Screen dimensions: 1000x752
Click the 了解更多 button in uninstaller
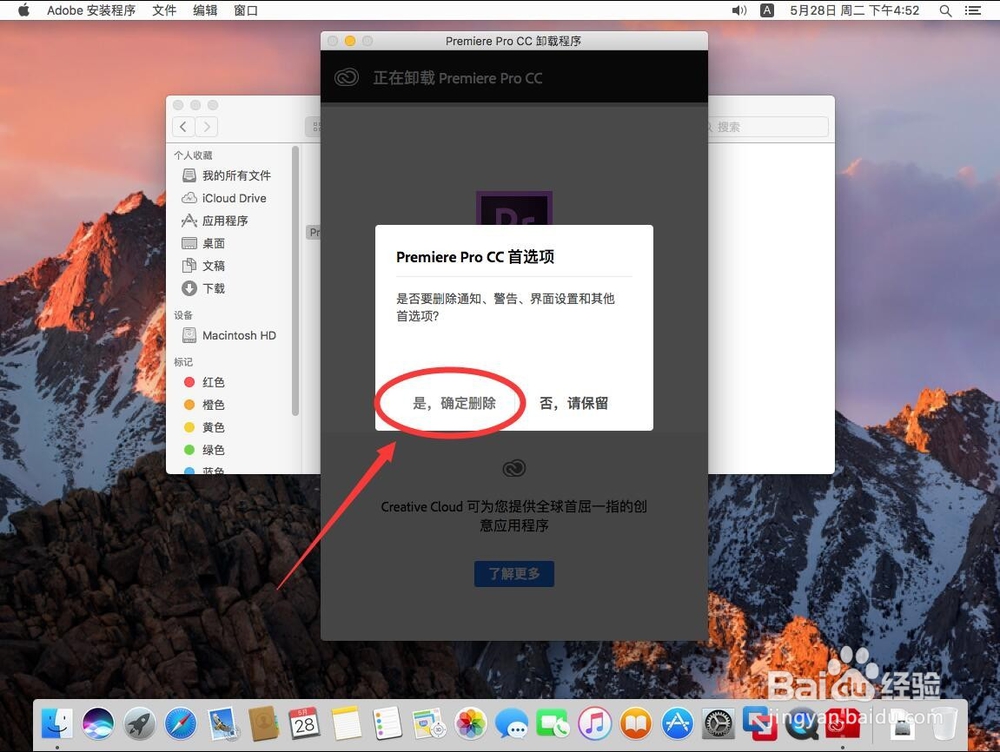click(x=514, y=573)
